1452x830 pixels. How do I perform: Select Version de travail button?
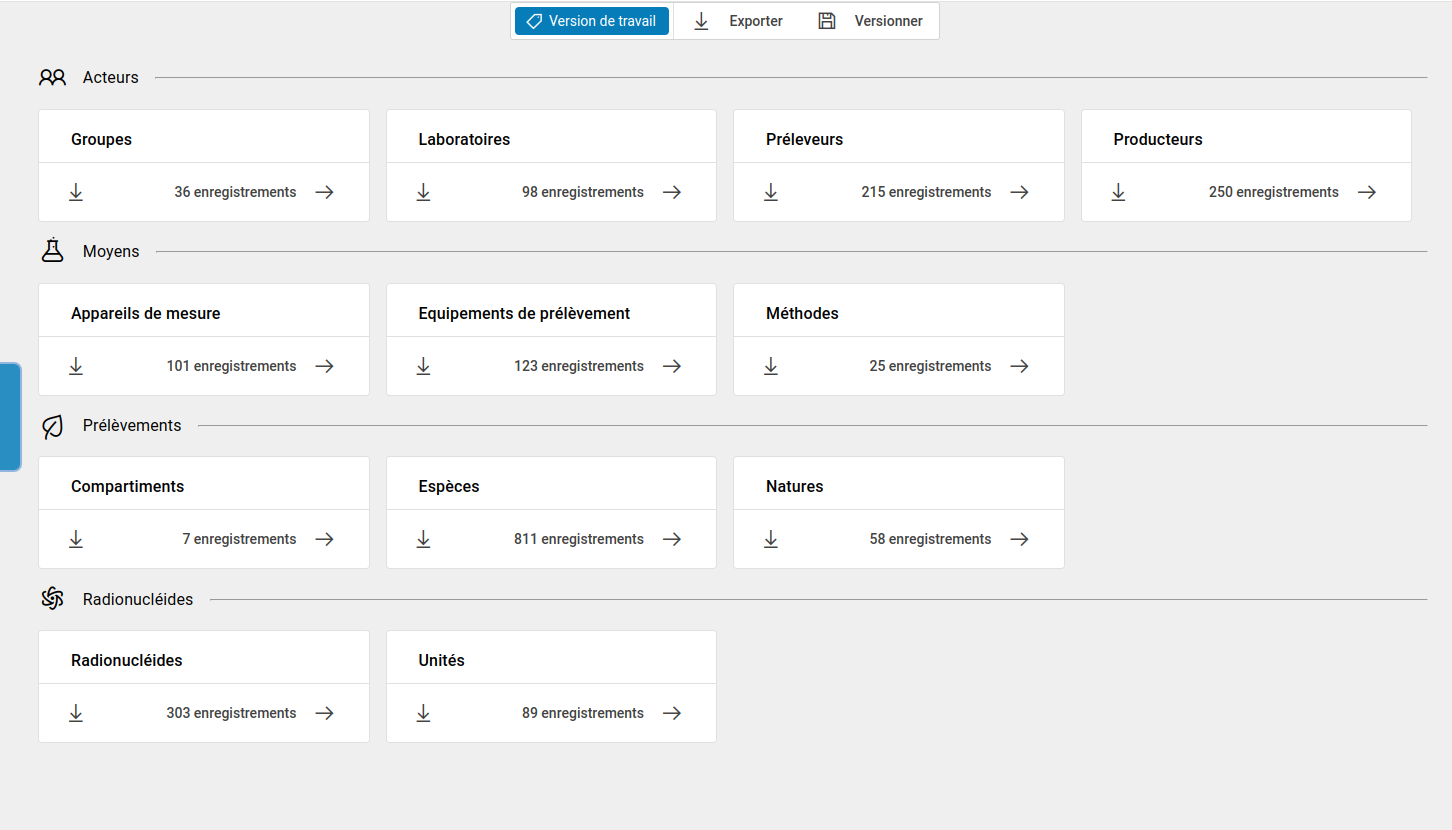591,21
